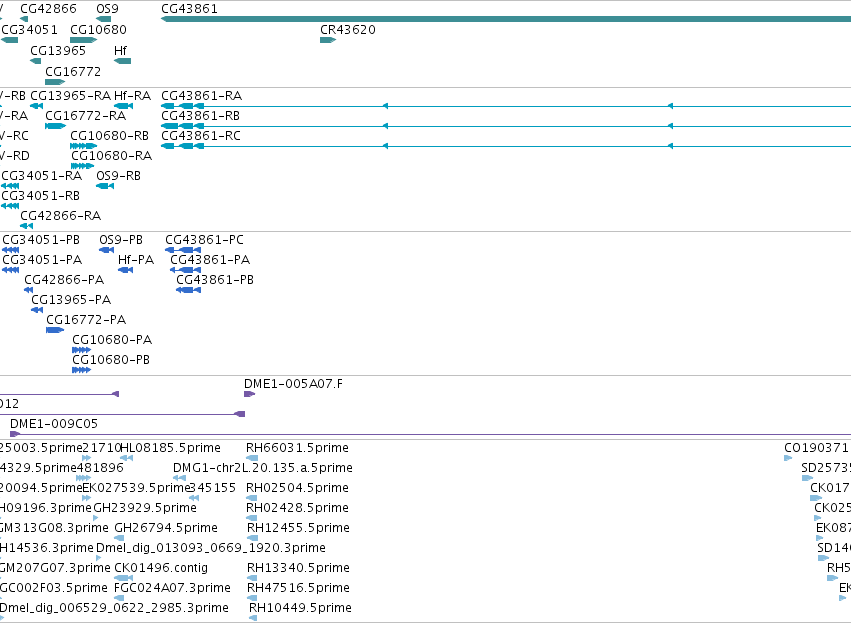
Task: Select the CG10680-RB transcript
Action: point(84,146)
